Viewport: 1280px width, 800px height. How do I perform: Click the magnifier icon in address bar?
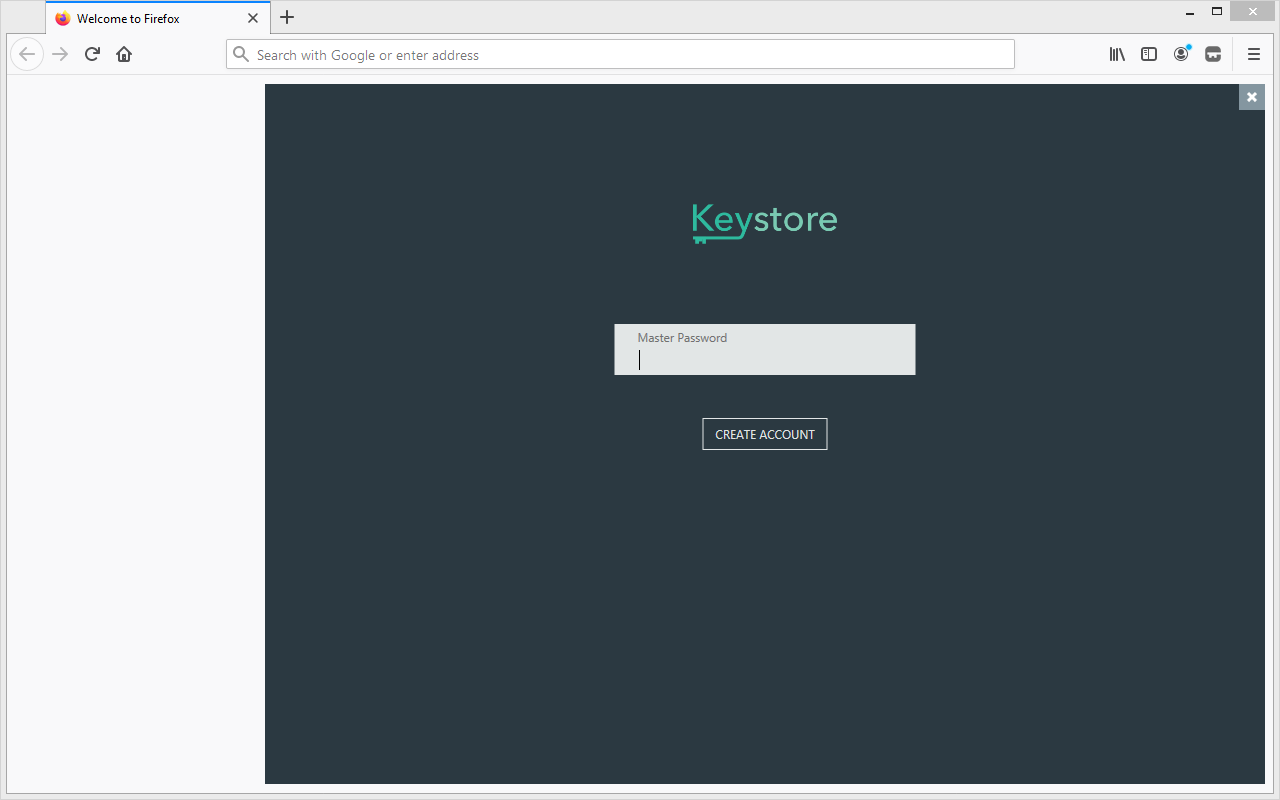click(241, 55)
